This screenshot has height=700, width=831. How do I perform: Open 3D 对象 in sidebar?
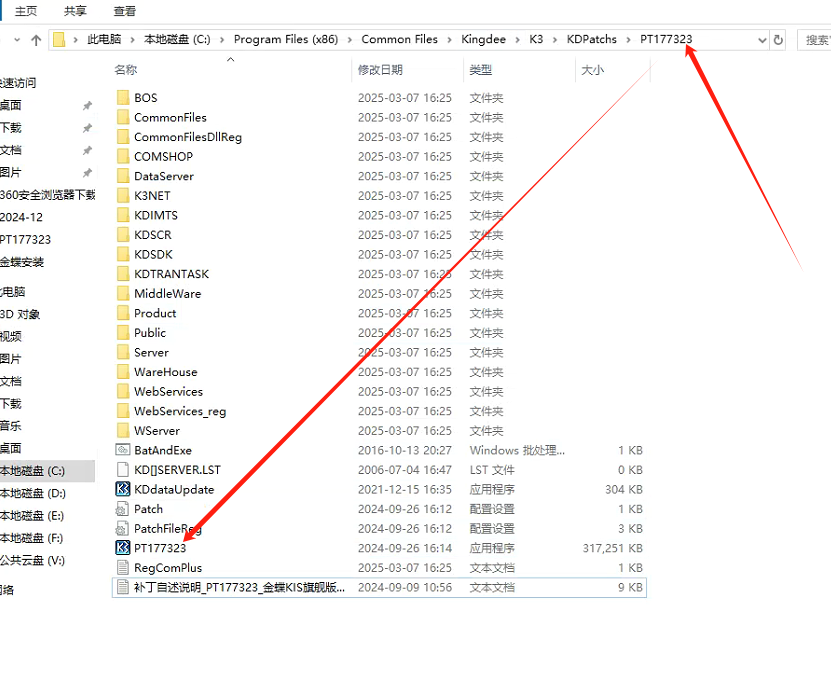[x=20, y=314]
